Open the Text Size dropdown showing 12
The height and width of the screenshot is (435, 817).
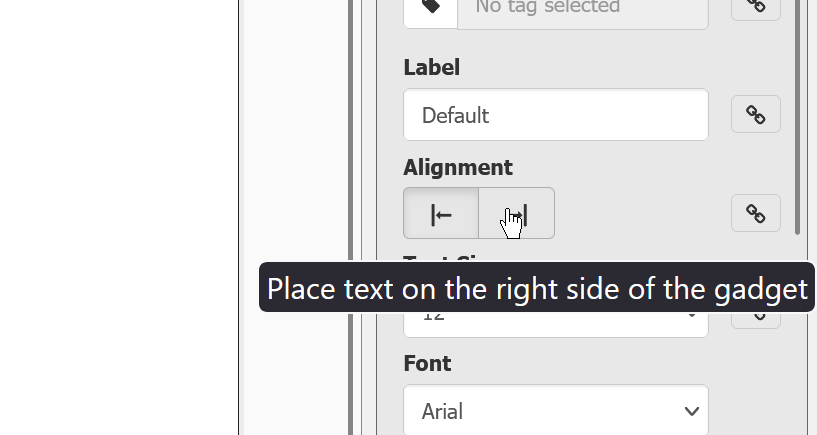point(555,324)
